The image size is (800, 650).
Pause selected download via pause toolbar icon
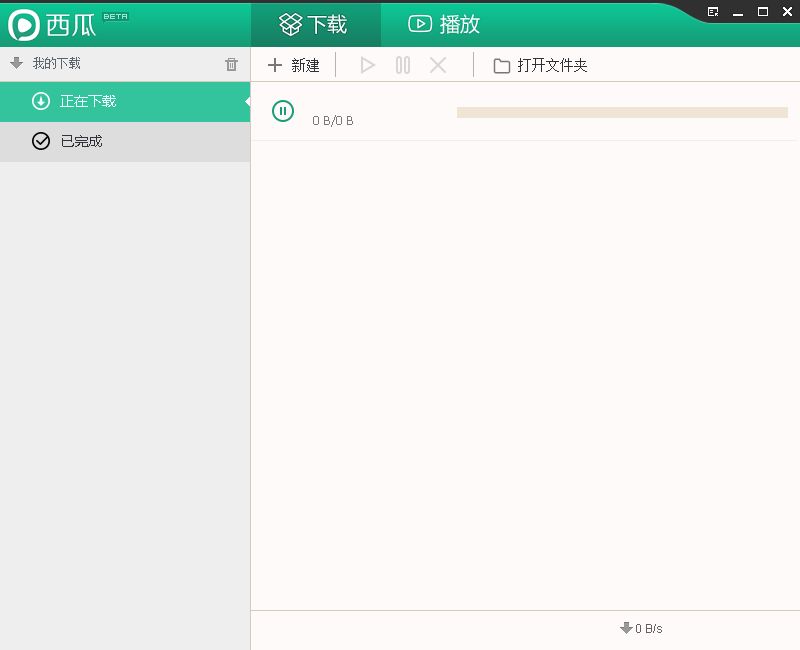[402, 65]
